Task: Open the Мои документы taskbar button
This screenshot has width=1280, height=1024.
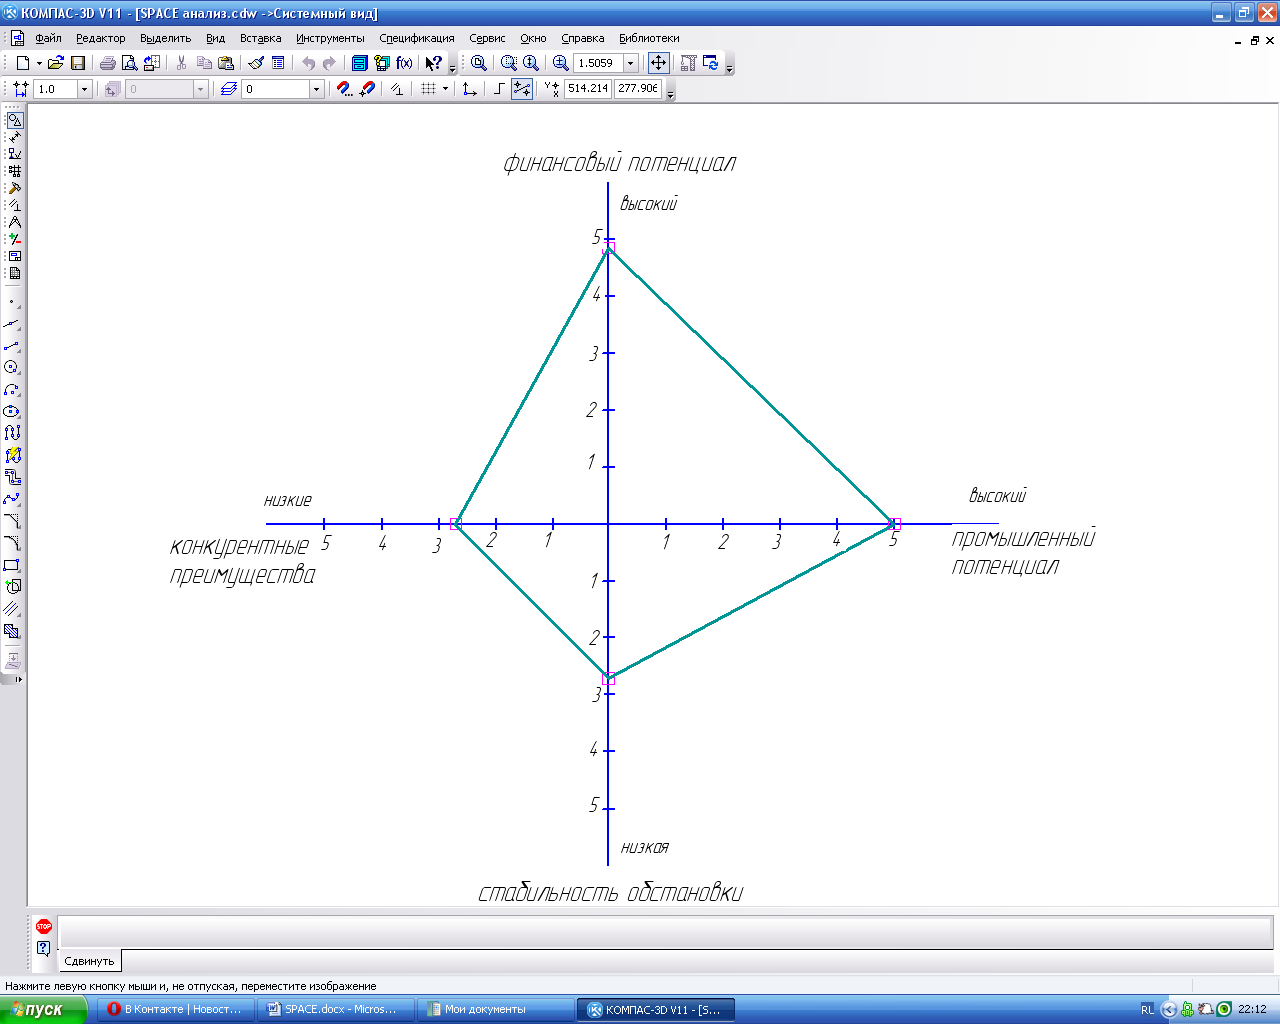Action: click(x=496, y=1009)
